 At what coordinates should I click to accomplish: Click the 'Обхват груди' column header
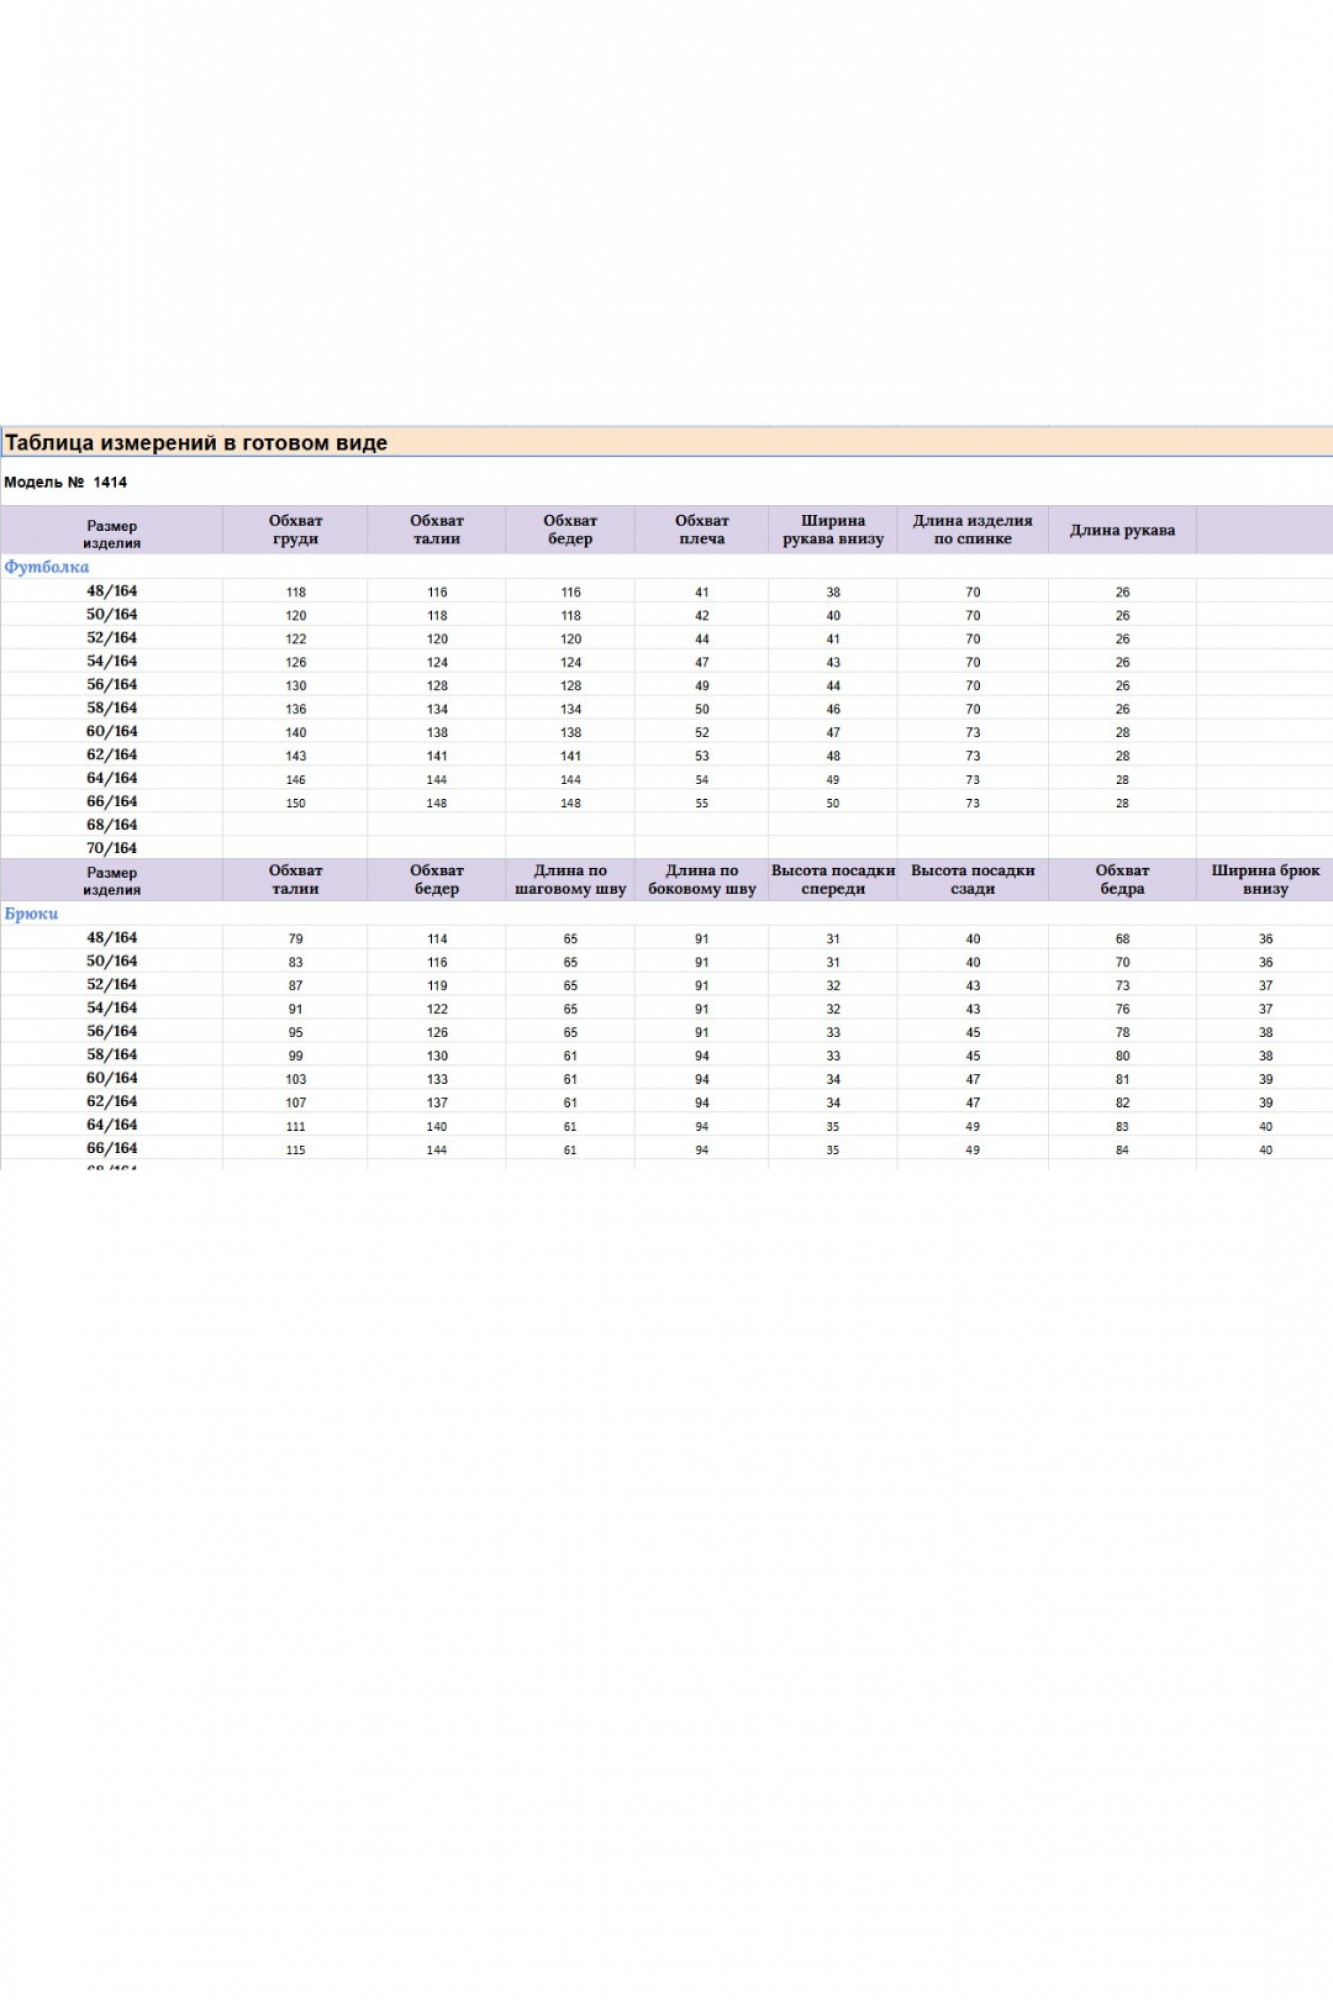(295, 529)
